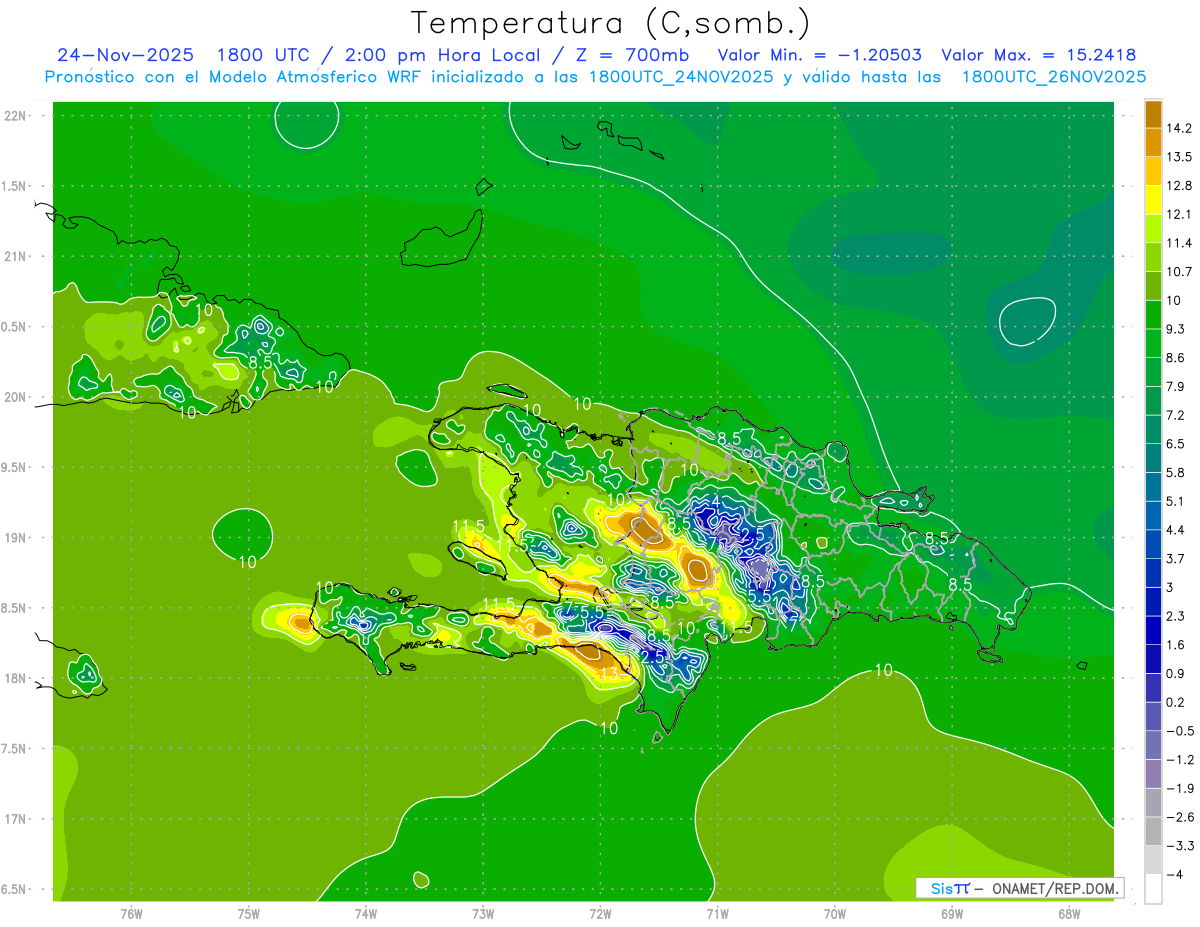Click the '13.5' color scale label
The width and height of the screenshot is (1200, 927).
[1178, 157]
